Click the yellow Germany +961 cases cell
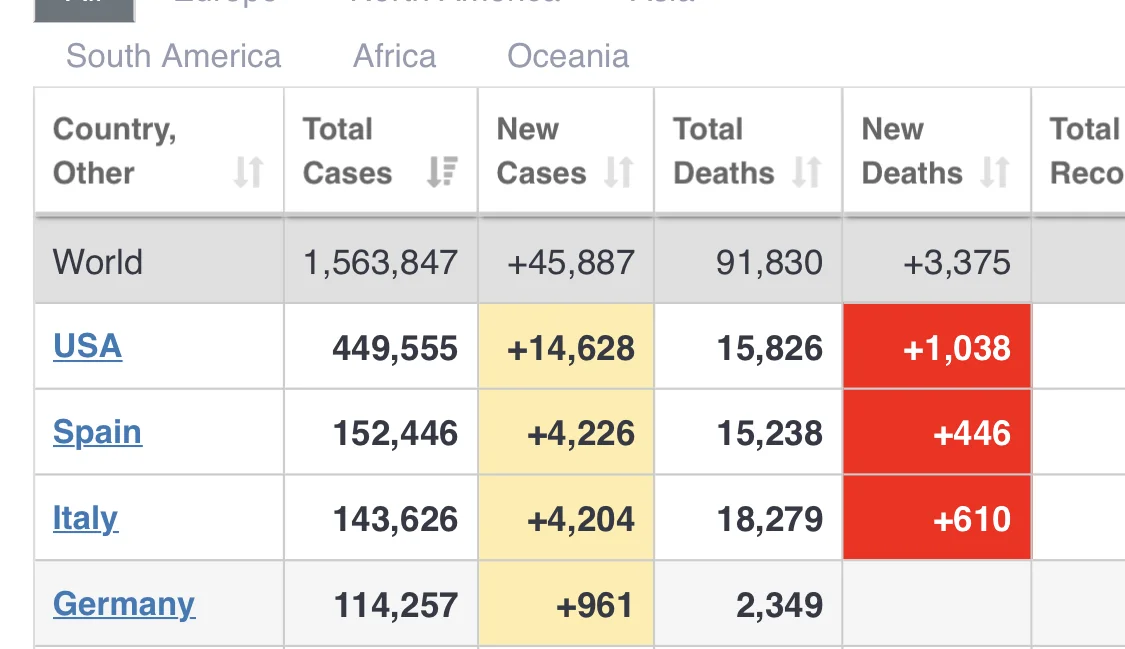Viewport: 1125px width, 649px height. [x=566, y=605]
